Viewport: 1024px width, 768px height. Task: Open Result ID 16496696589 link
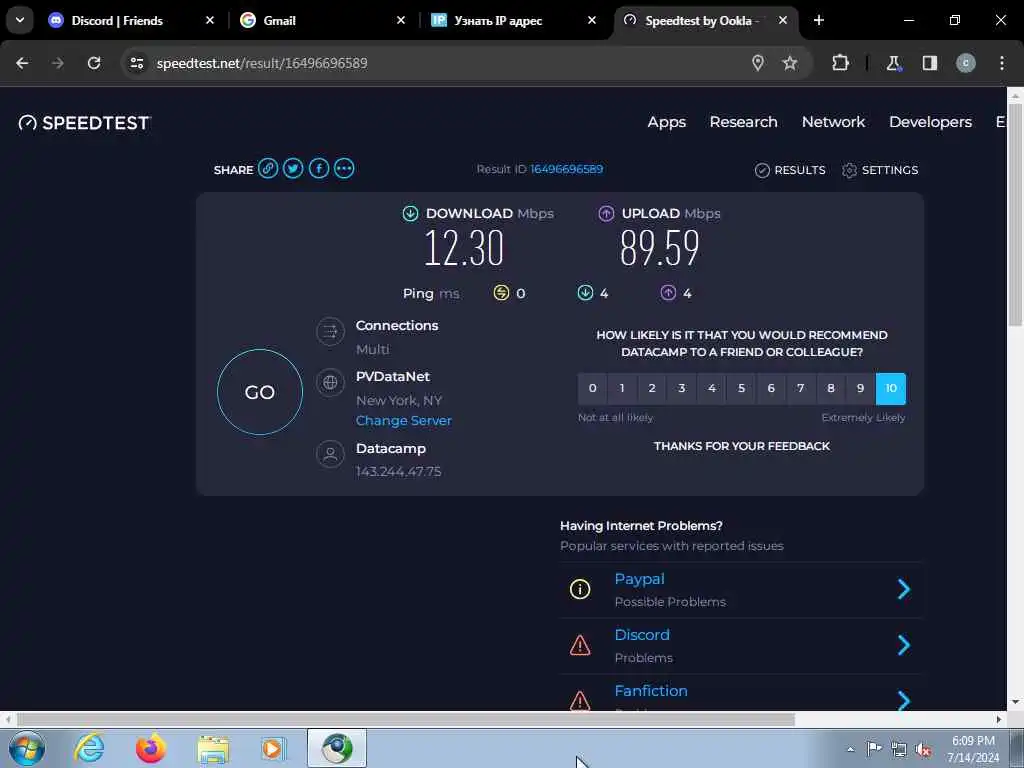[566, 169]
